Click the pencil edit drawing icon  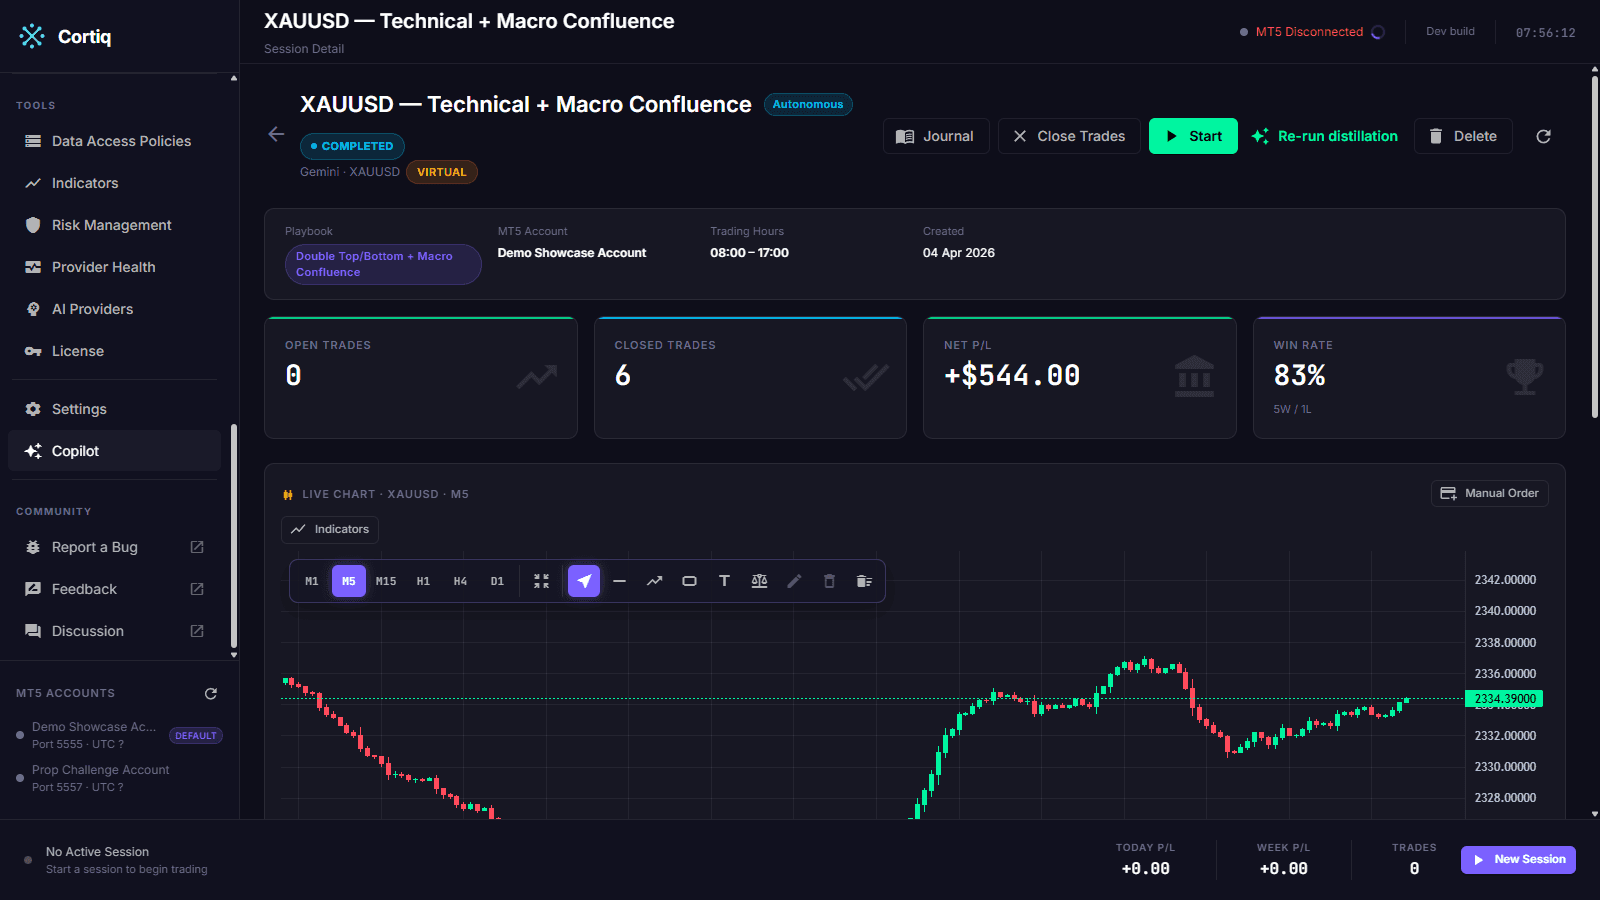point(795,581)
